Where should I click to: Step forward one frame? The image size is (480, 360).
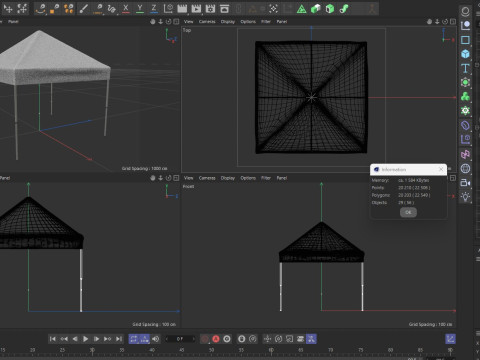tap(96, 339)
